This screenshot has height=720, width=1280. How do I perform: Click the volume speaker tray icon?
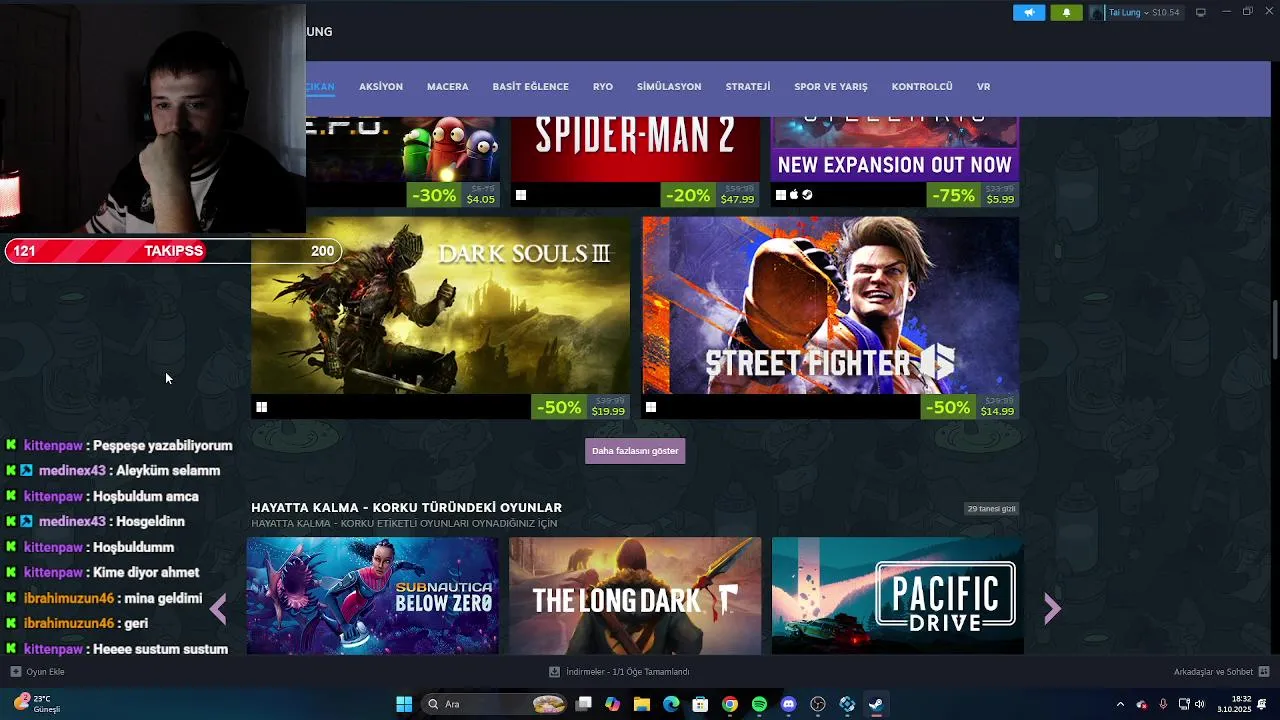point(1199,704)
